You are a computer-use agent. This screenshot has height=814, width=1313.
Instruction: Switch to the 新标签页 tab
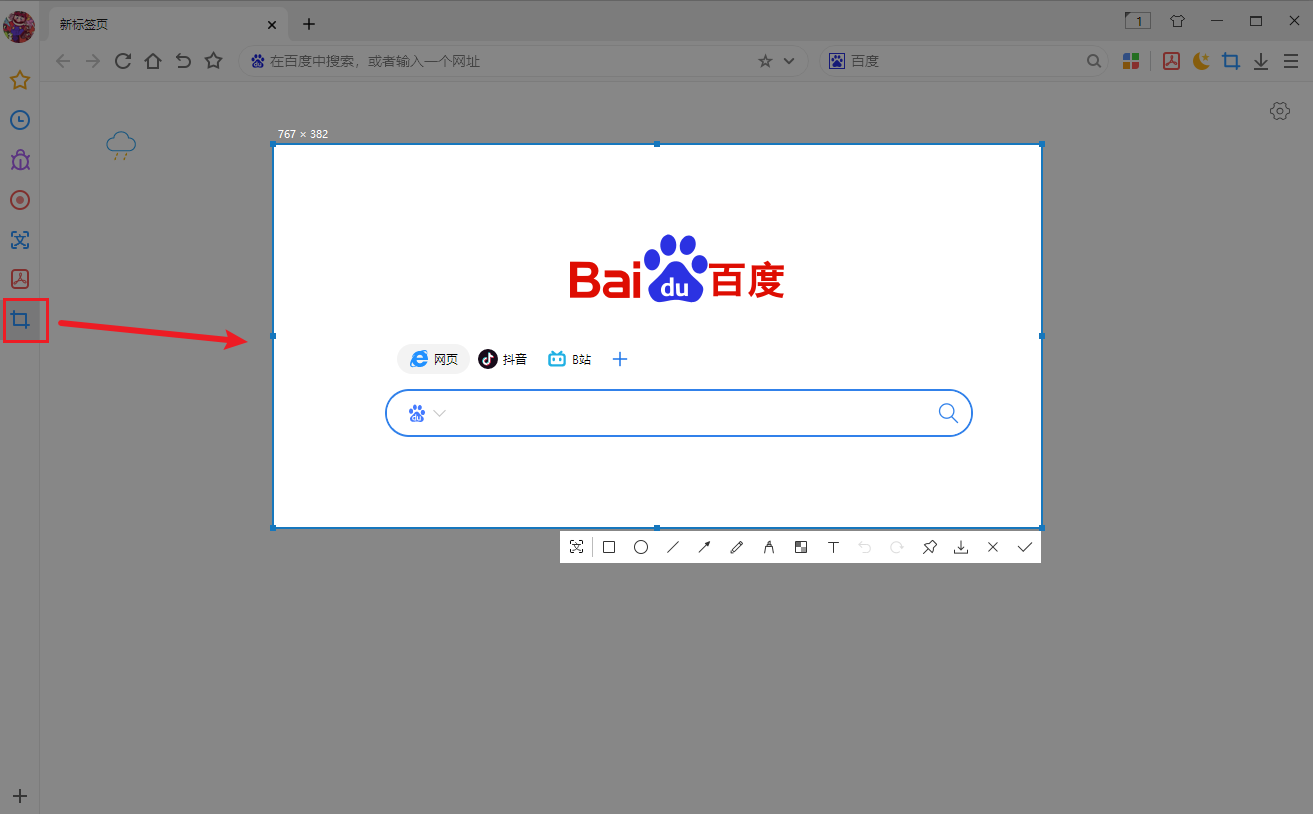(167, 24)
